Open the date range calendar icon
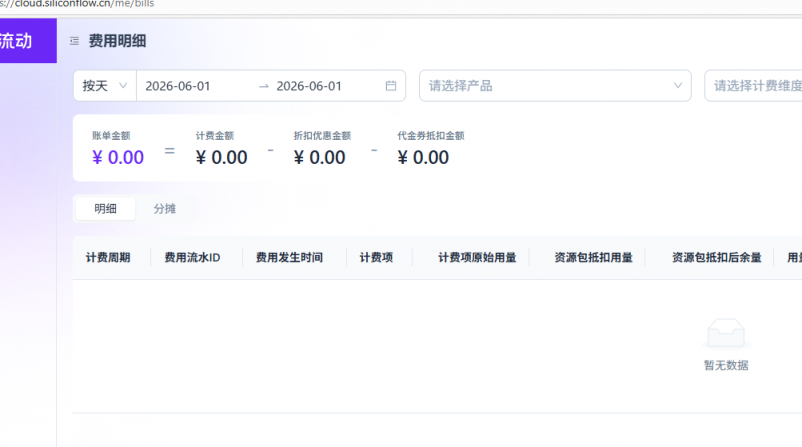This screenshot has height=447, width=802. click(x=391, y=86)
